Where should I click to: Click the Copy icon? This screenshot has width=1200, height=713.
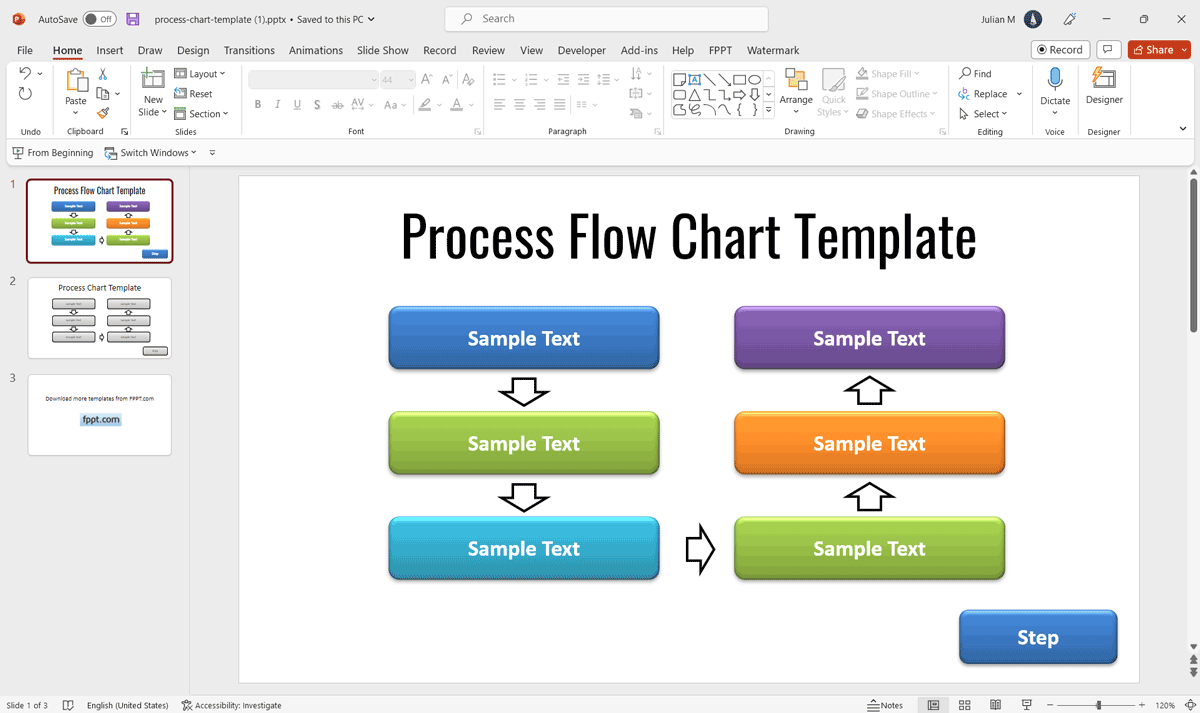pyautogui.click(x=103, y=94)
